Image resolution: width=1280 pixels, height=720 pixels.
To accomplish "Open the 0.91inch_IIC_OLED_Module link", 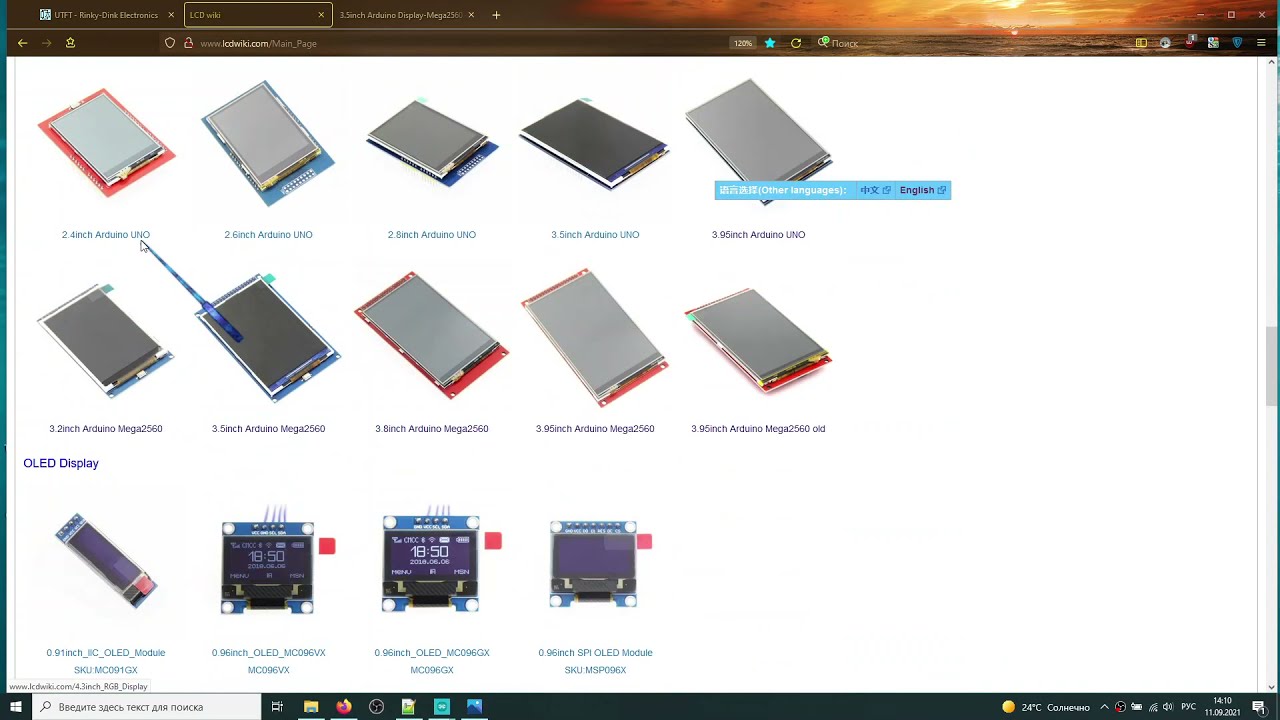I will [x=106, y=653].
